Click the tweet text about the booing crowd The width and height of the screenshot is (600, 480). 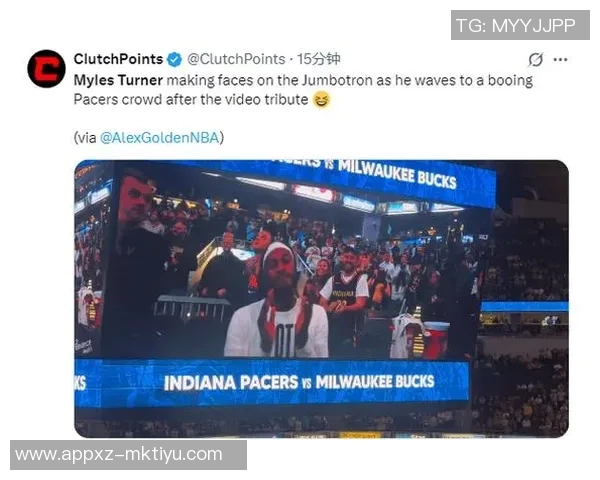(x=303, y=90)
